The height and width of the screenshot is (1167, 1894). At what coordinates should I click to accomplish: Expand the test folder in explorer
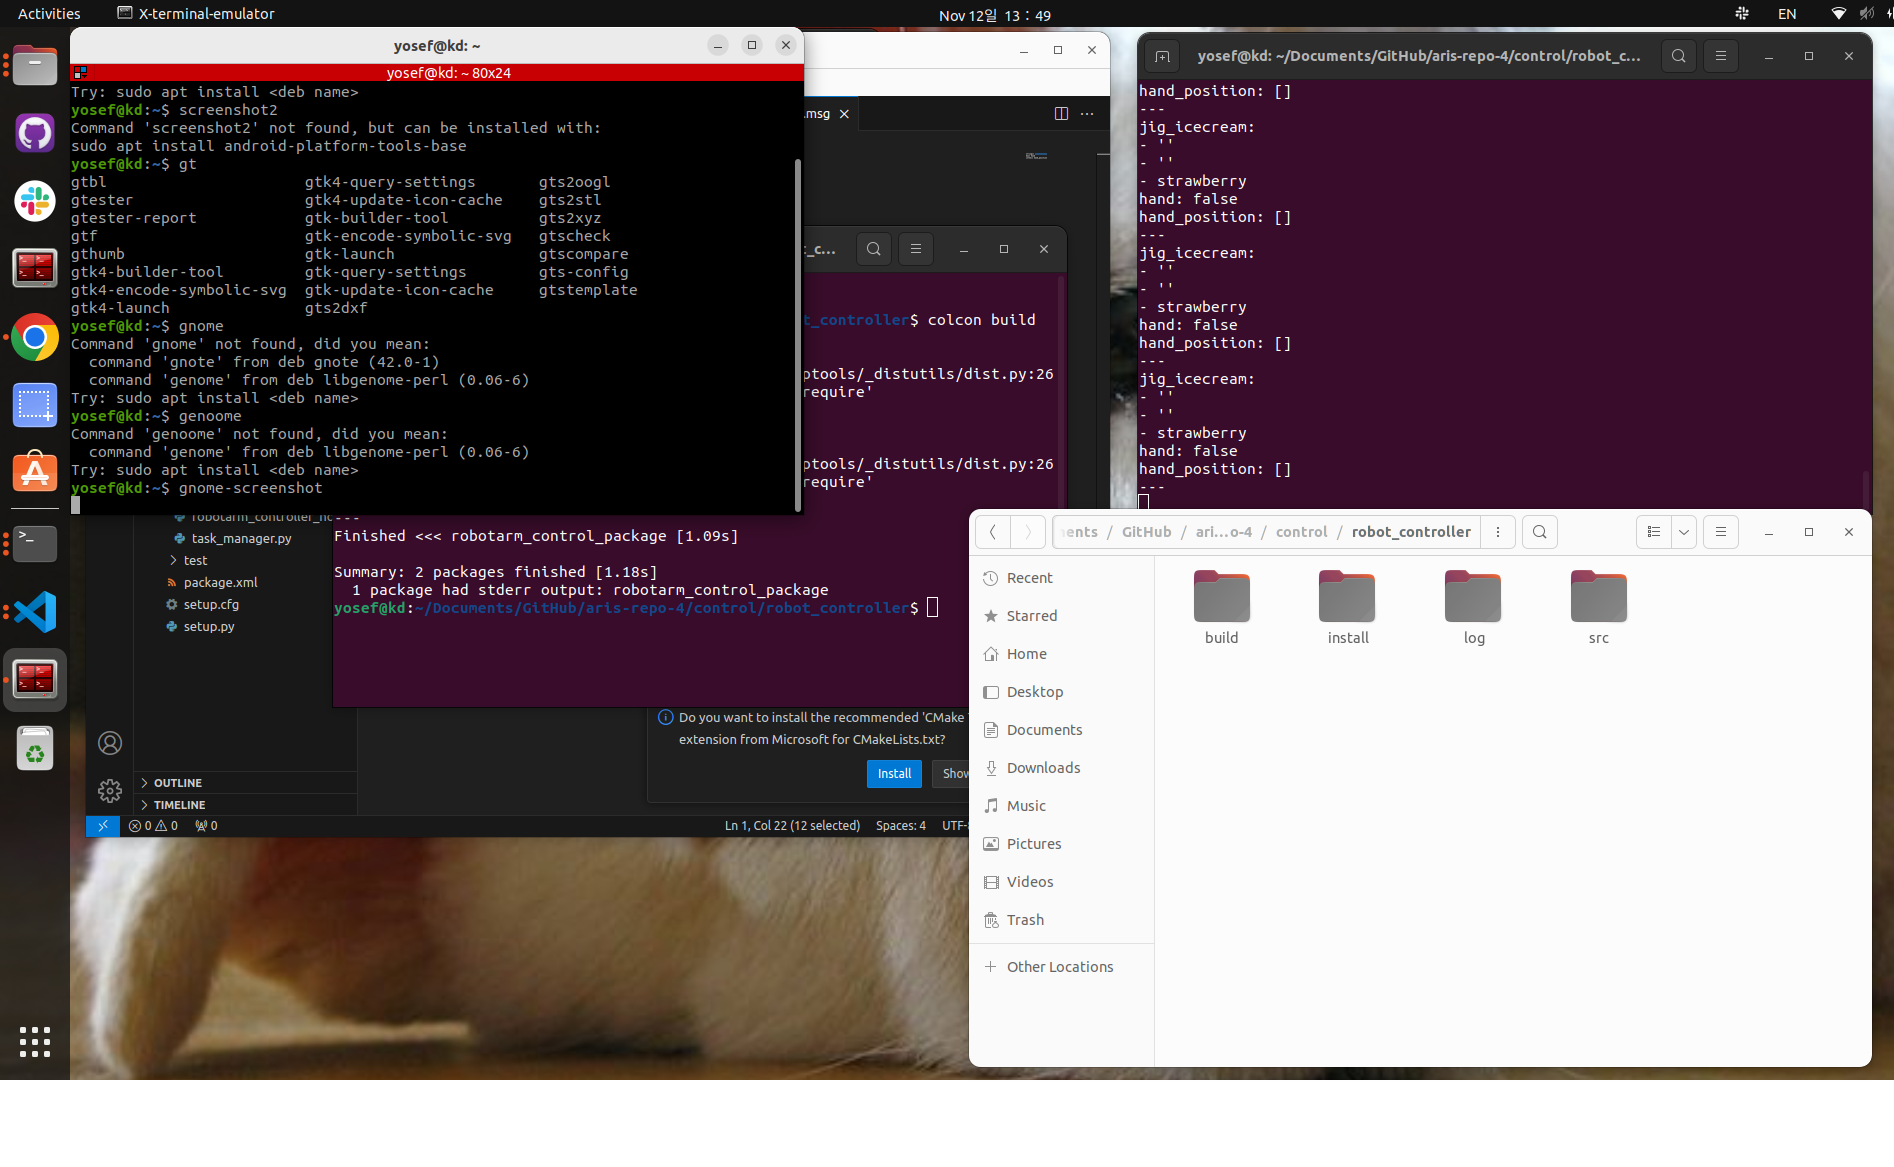[x=195, y=561]
